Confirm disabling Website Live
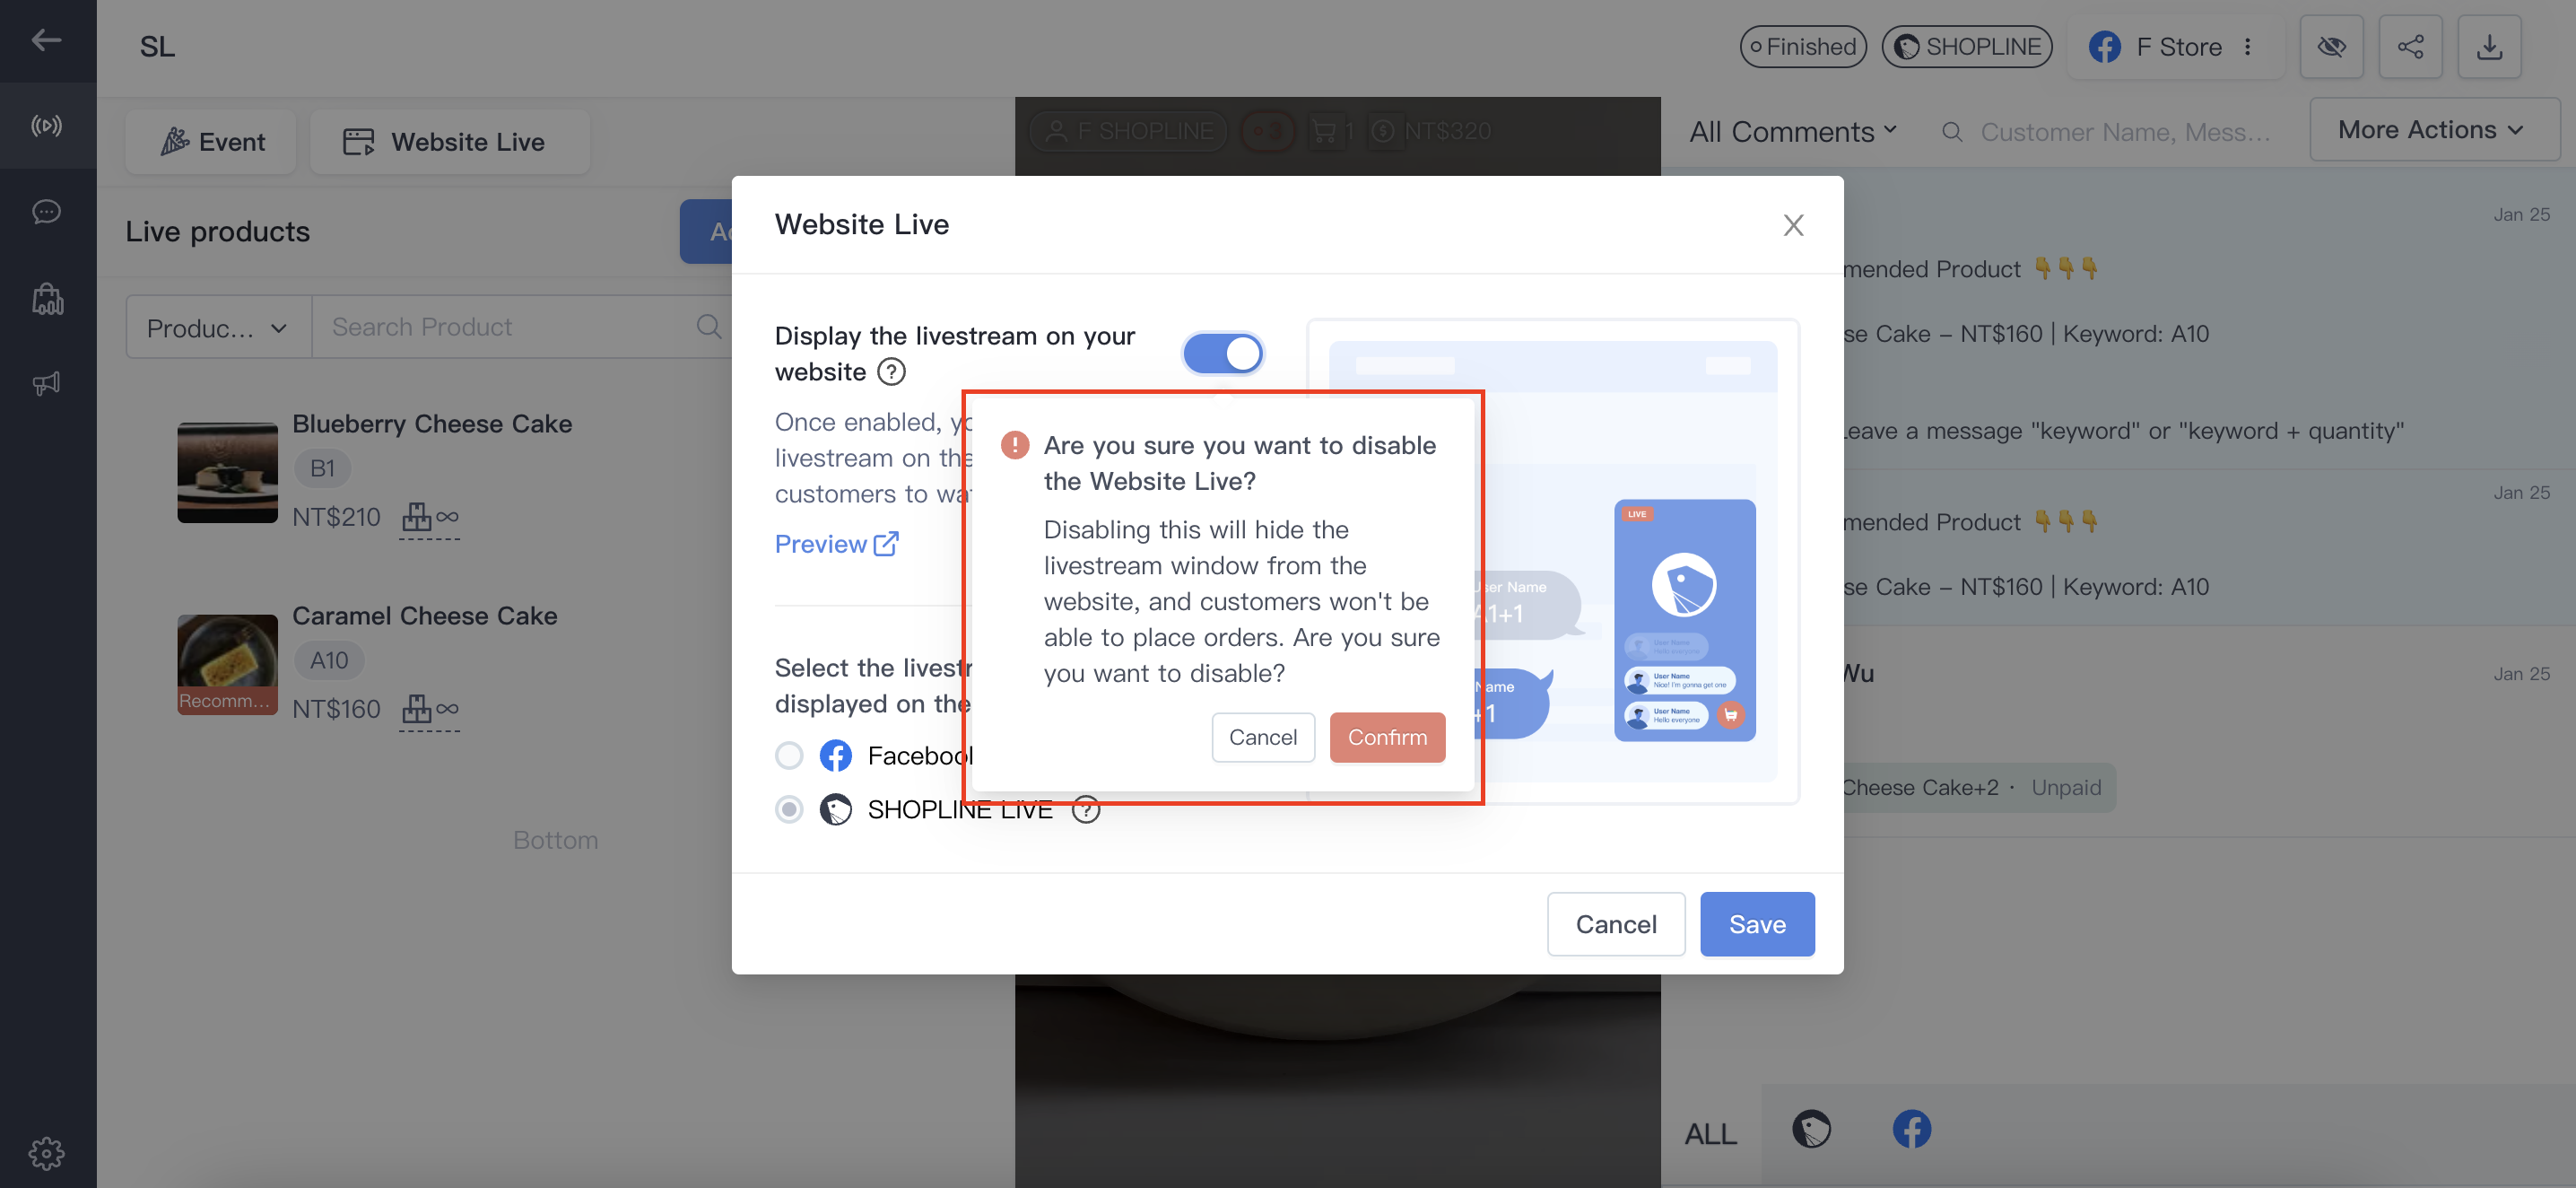The height and width of the screenshot is (1188, 2576). click(x=1386, y=737)
